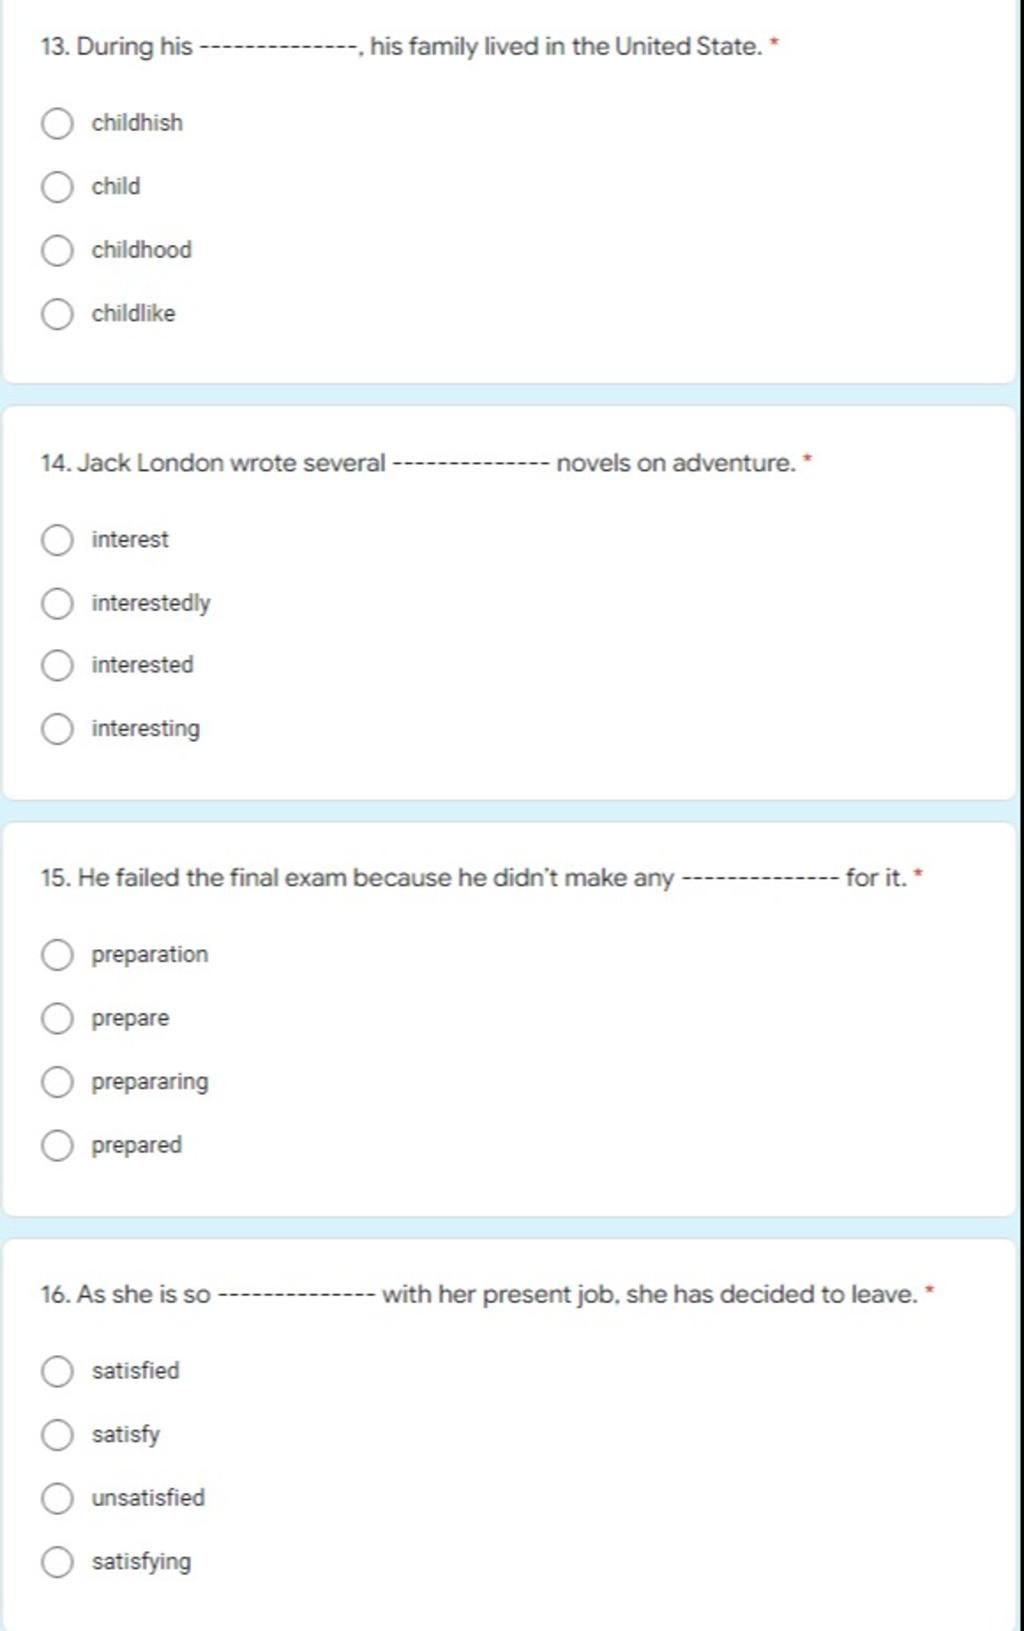Choose 'child' radio button in question 13
The width and height of the screenshot is (1024, 1631).
click(x=57, y=187)
